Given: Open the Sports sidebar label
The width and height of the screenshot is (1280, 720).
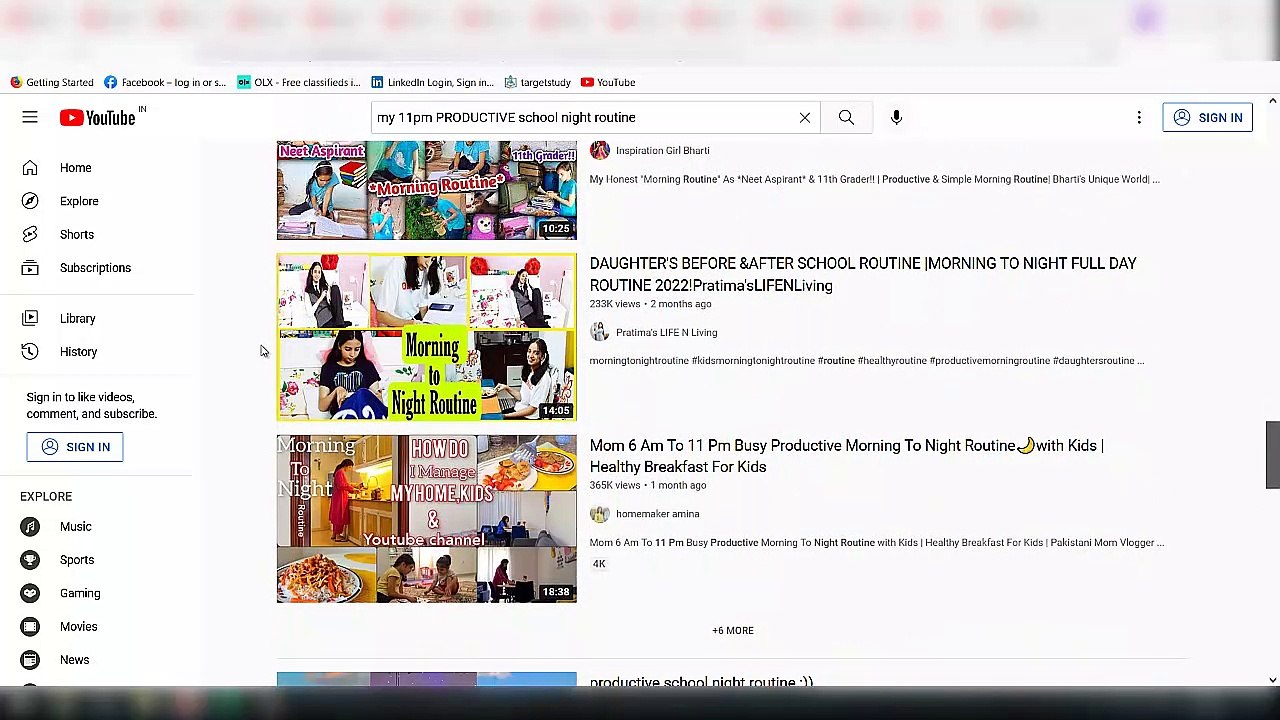Looking at the screenshot, I should pyautogui.click(x=77, y=560).
